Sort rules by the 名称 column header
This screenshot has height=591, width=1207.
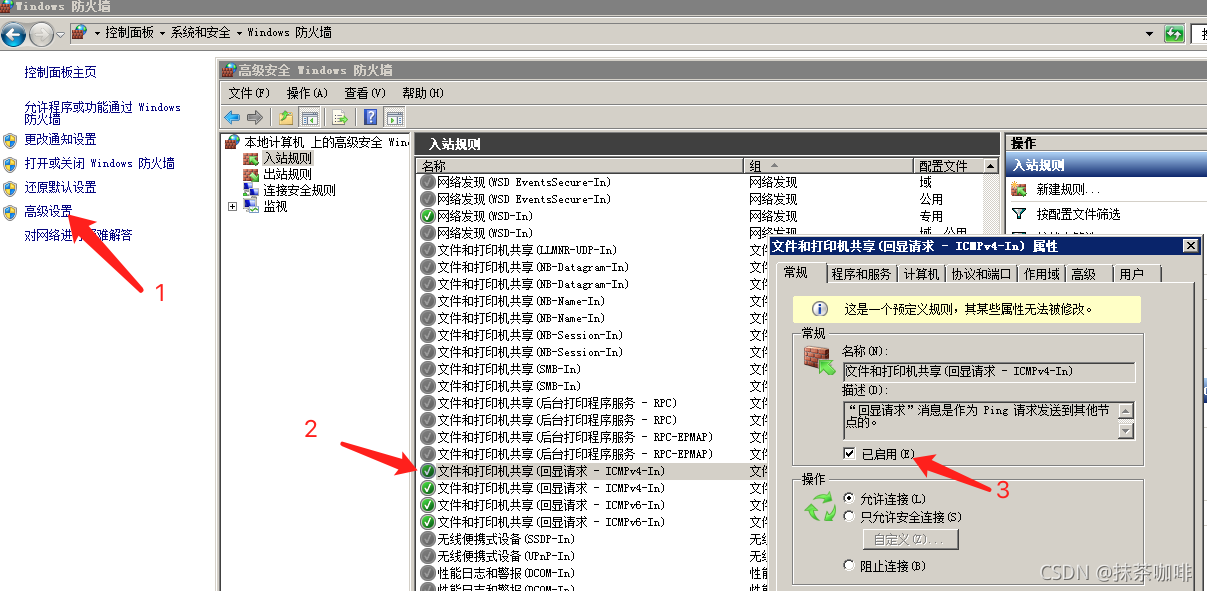coord(581,166)
